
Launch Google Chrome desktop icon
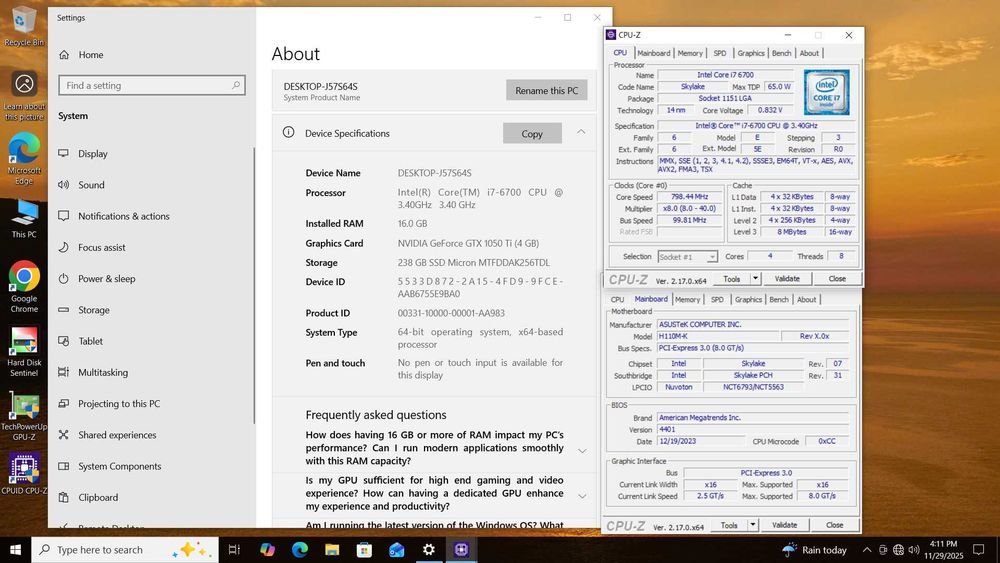(x=24, y=287)
